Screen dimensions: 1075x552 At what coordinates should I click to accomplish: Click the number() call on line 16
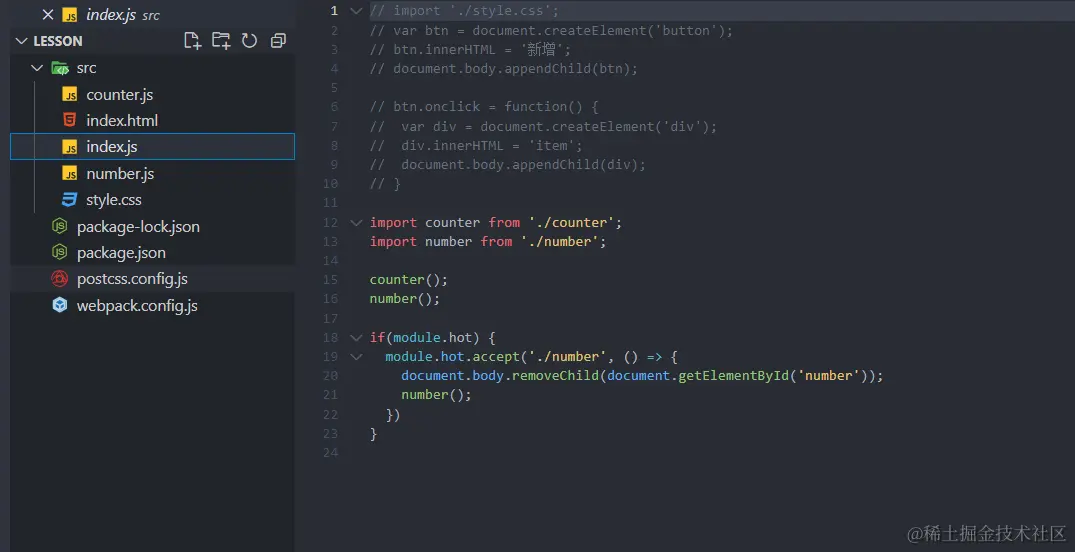pos(404,299)
